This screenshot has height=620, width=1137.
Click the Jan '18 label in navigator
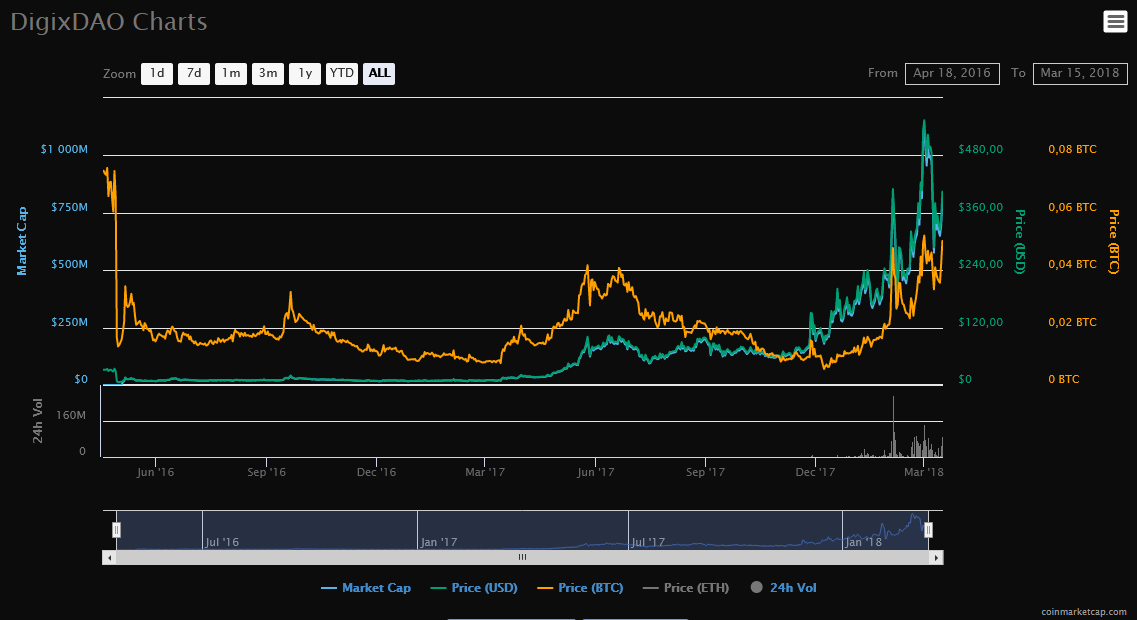point(864,542)
